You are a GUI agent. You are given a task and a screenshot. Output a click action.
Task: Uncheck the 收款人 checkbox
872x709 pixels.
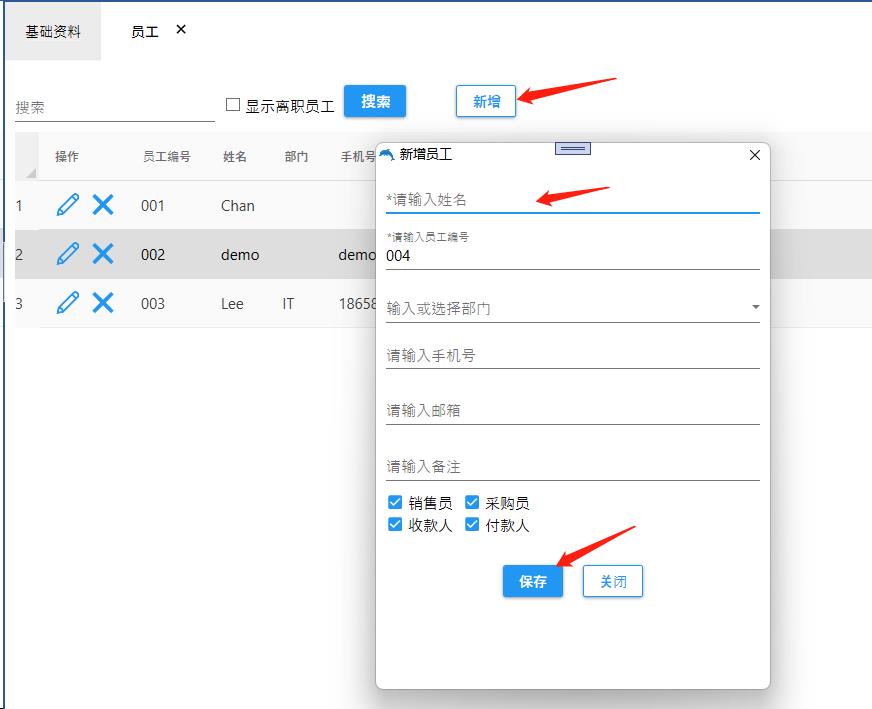coord(395,524)
